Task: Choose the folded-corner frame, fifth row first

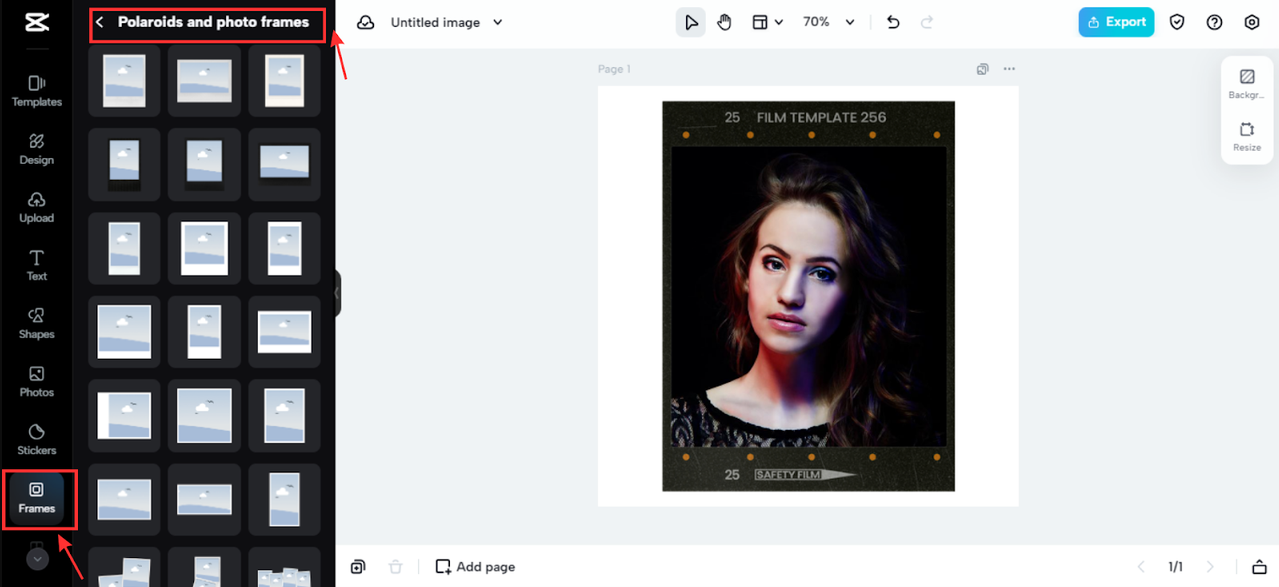Action: 124,416
